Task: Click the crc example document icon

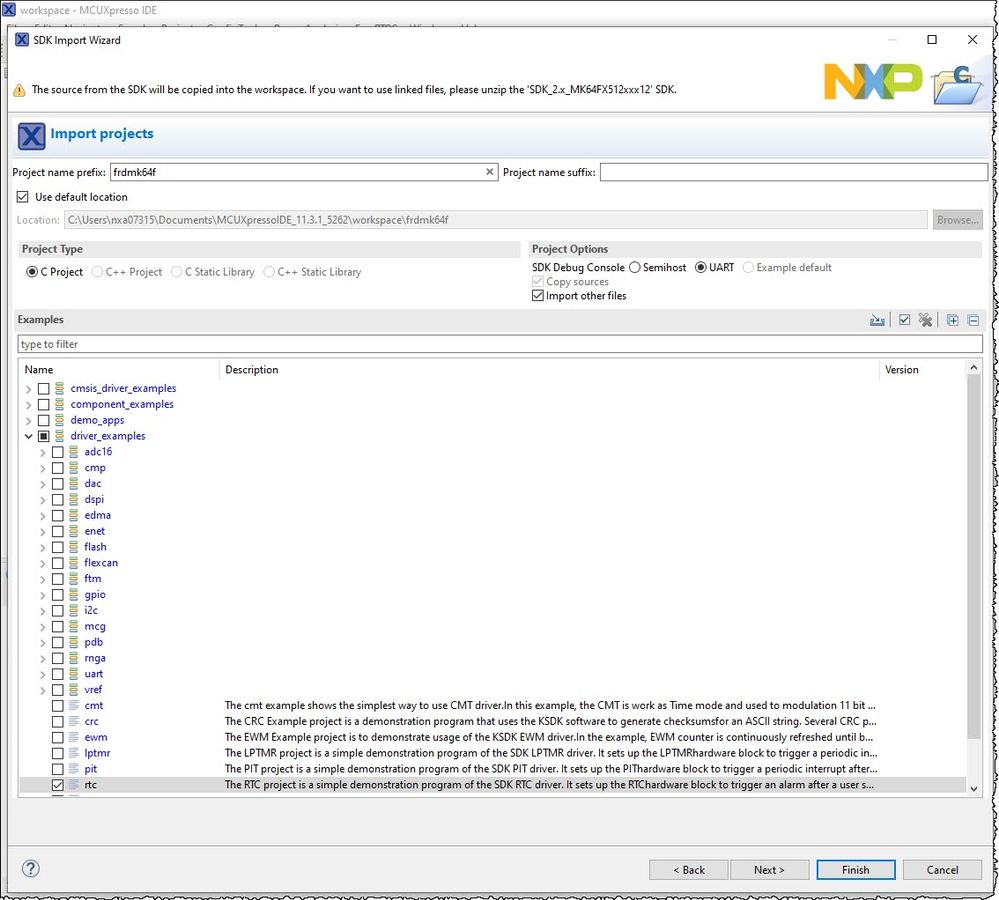Action: pyautogui.click(x=73, y=721)
